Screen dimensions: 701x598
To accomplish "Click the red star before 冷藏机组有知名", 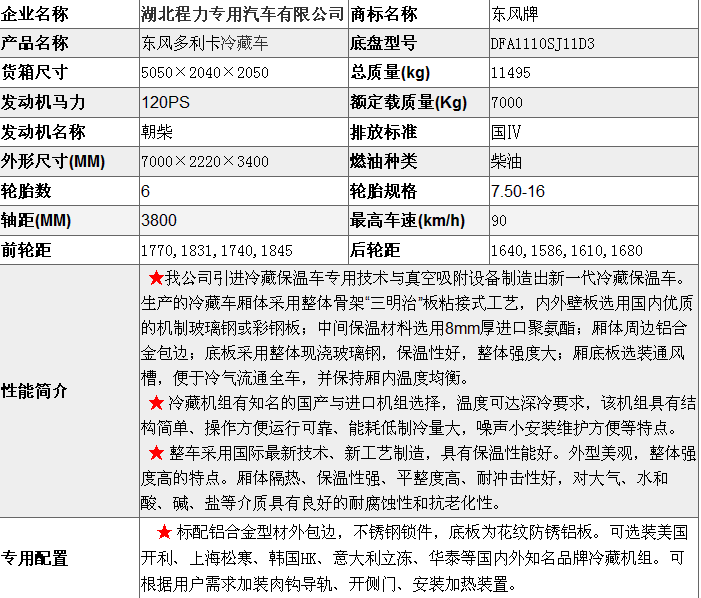I will click(156, 403).
